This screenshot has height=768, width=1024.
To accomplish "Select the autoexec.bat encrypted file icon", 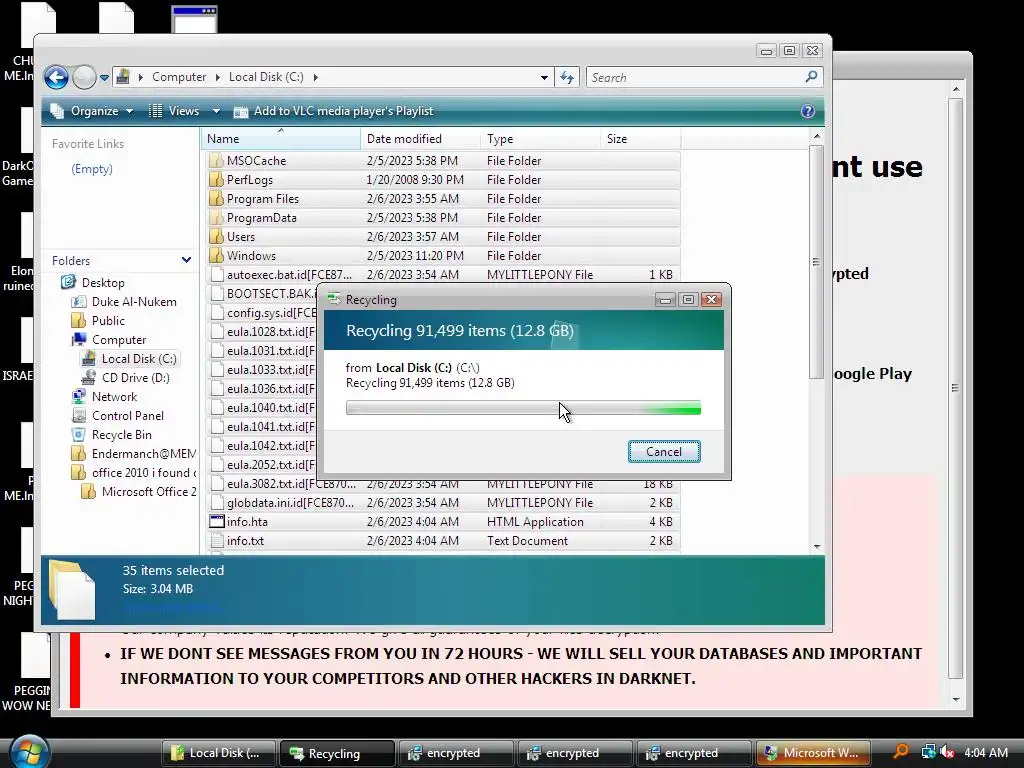I will coord(216,274).
